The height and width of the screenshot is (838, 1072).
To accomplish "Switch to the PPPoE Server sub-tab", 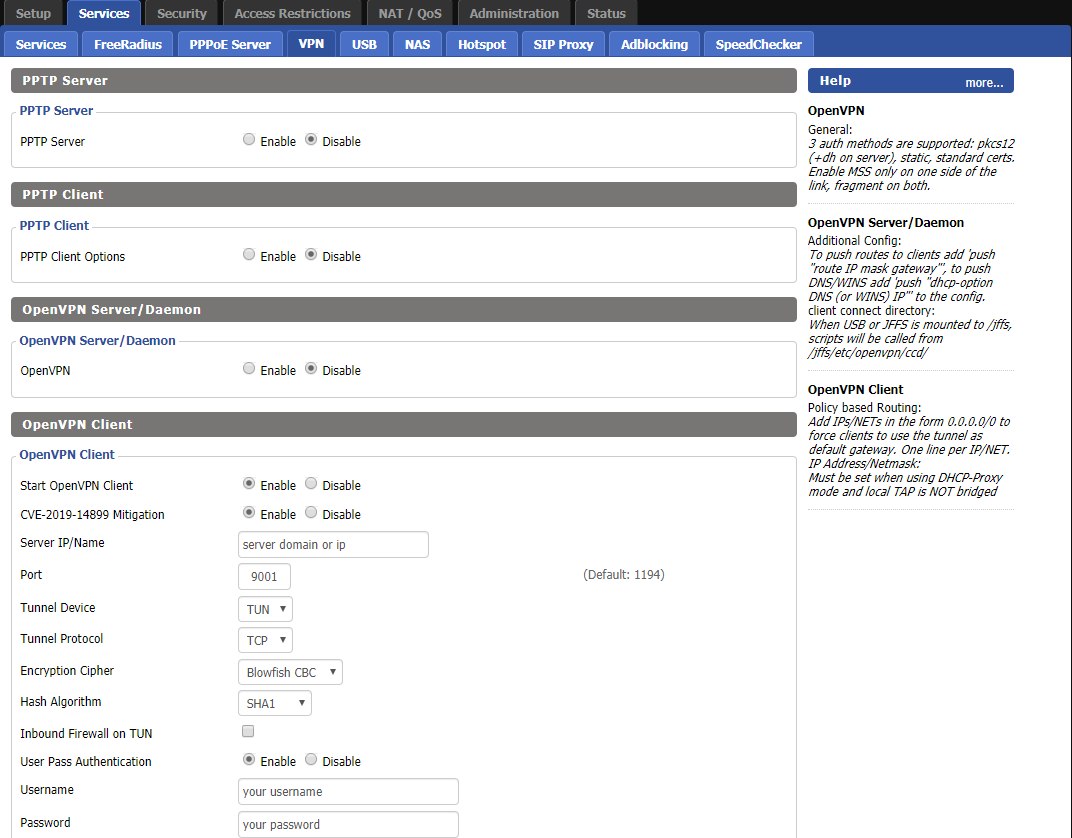I will (230, 44).
